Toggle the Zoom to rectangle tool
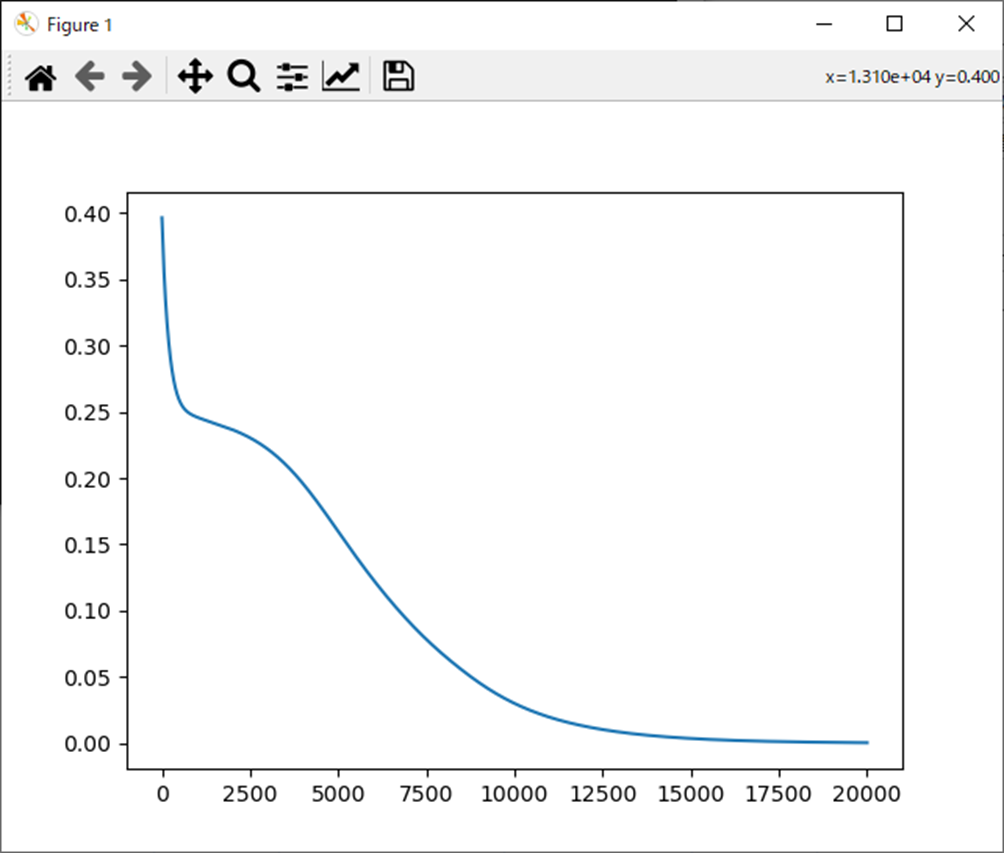The height and width of the screenshot is (853, 1004). pos(243,77)
